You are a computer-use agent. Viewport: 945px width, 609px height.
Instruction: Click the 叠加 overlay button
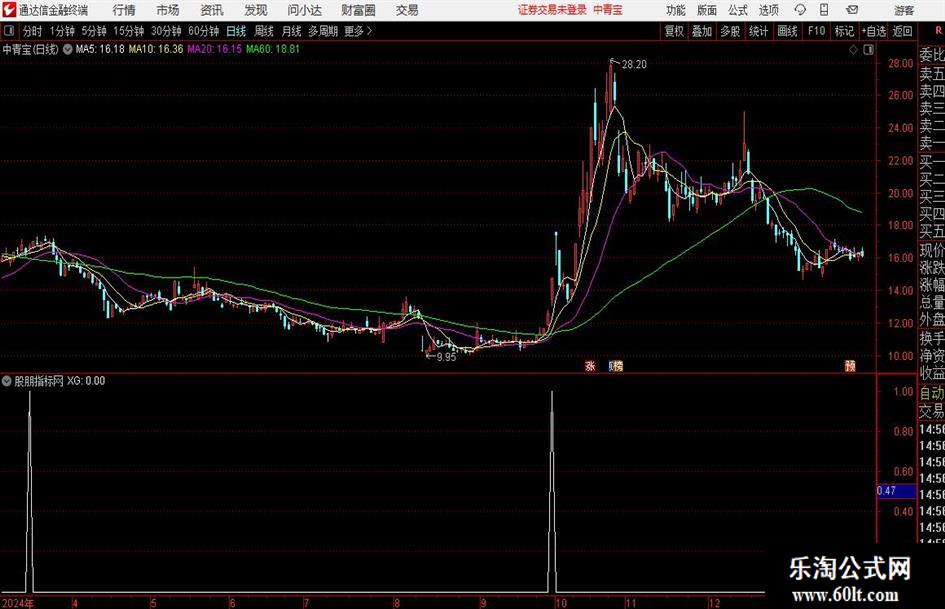(x=702, y=31)
